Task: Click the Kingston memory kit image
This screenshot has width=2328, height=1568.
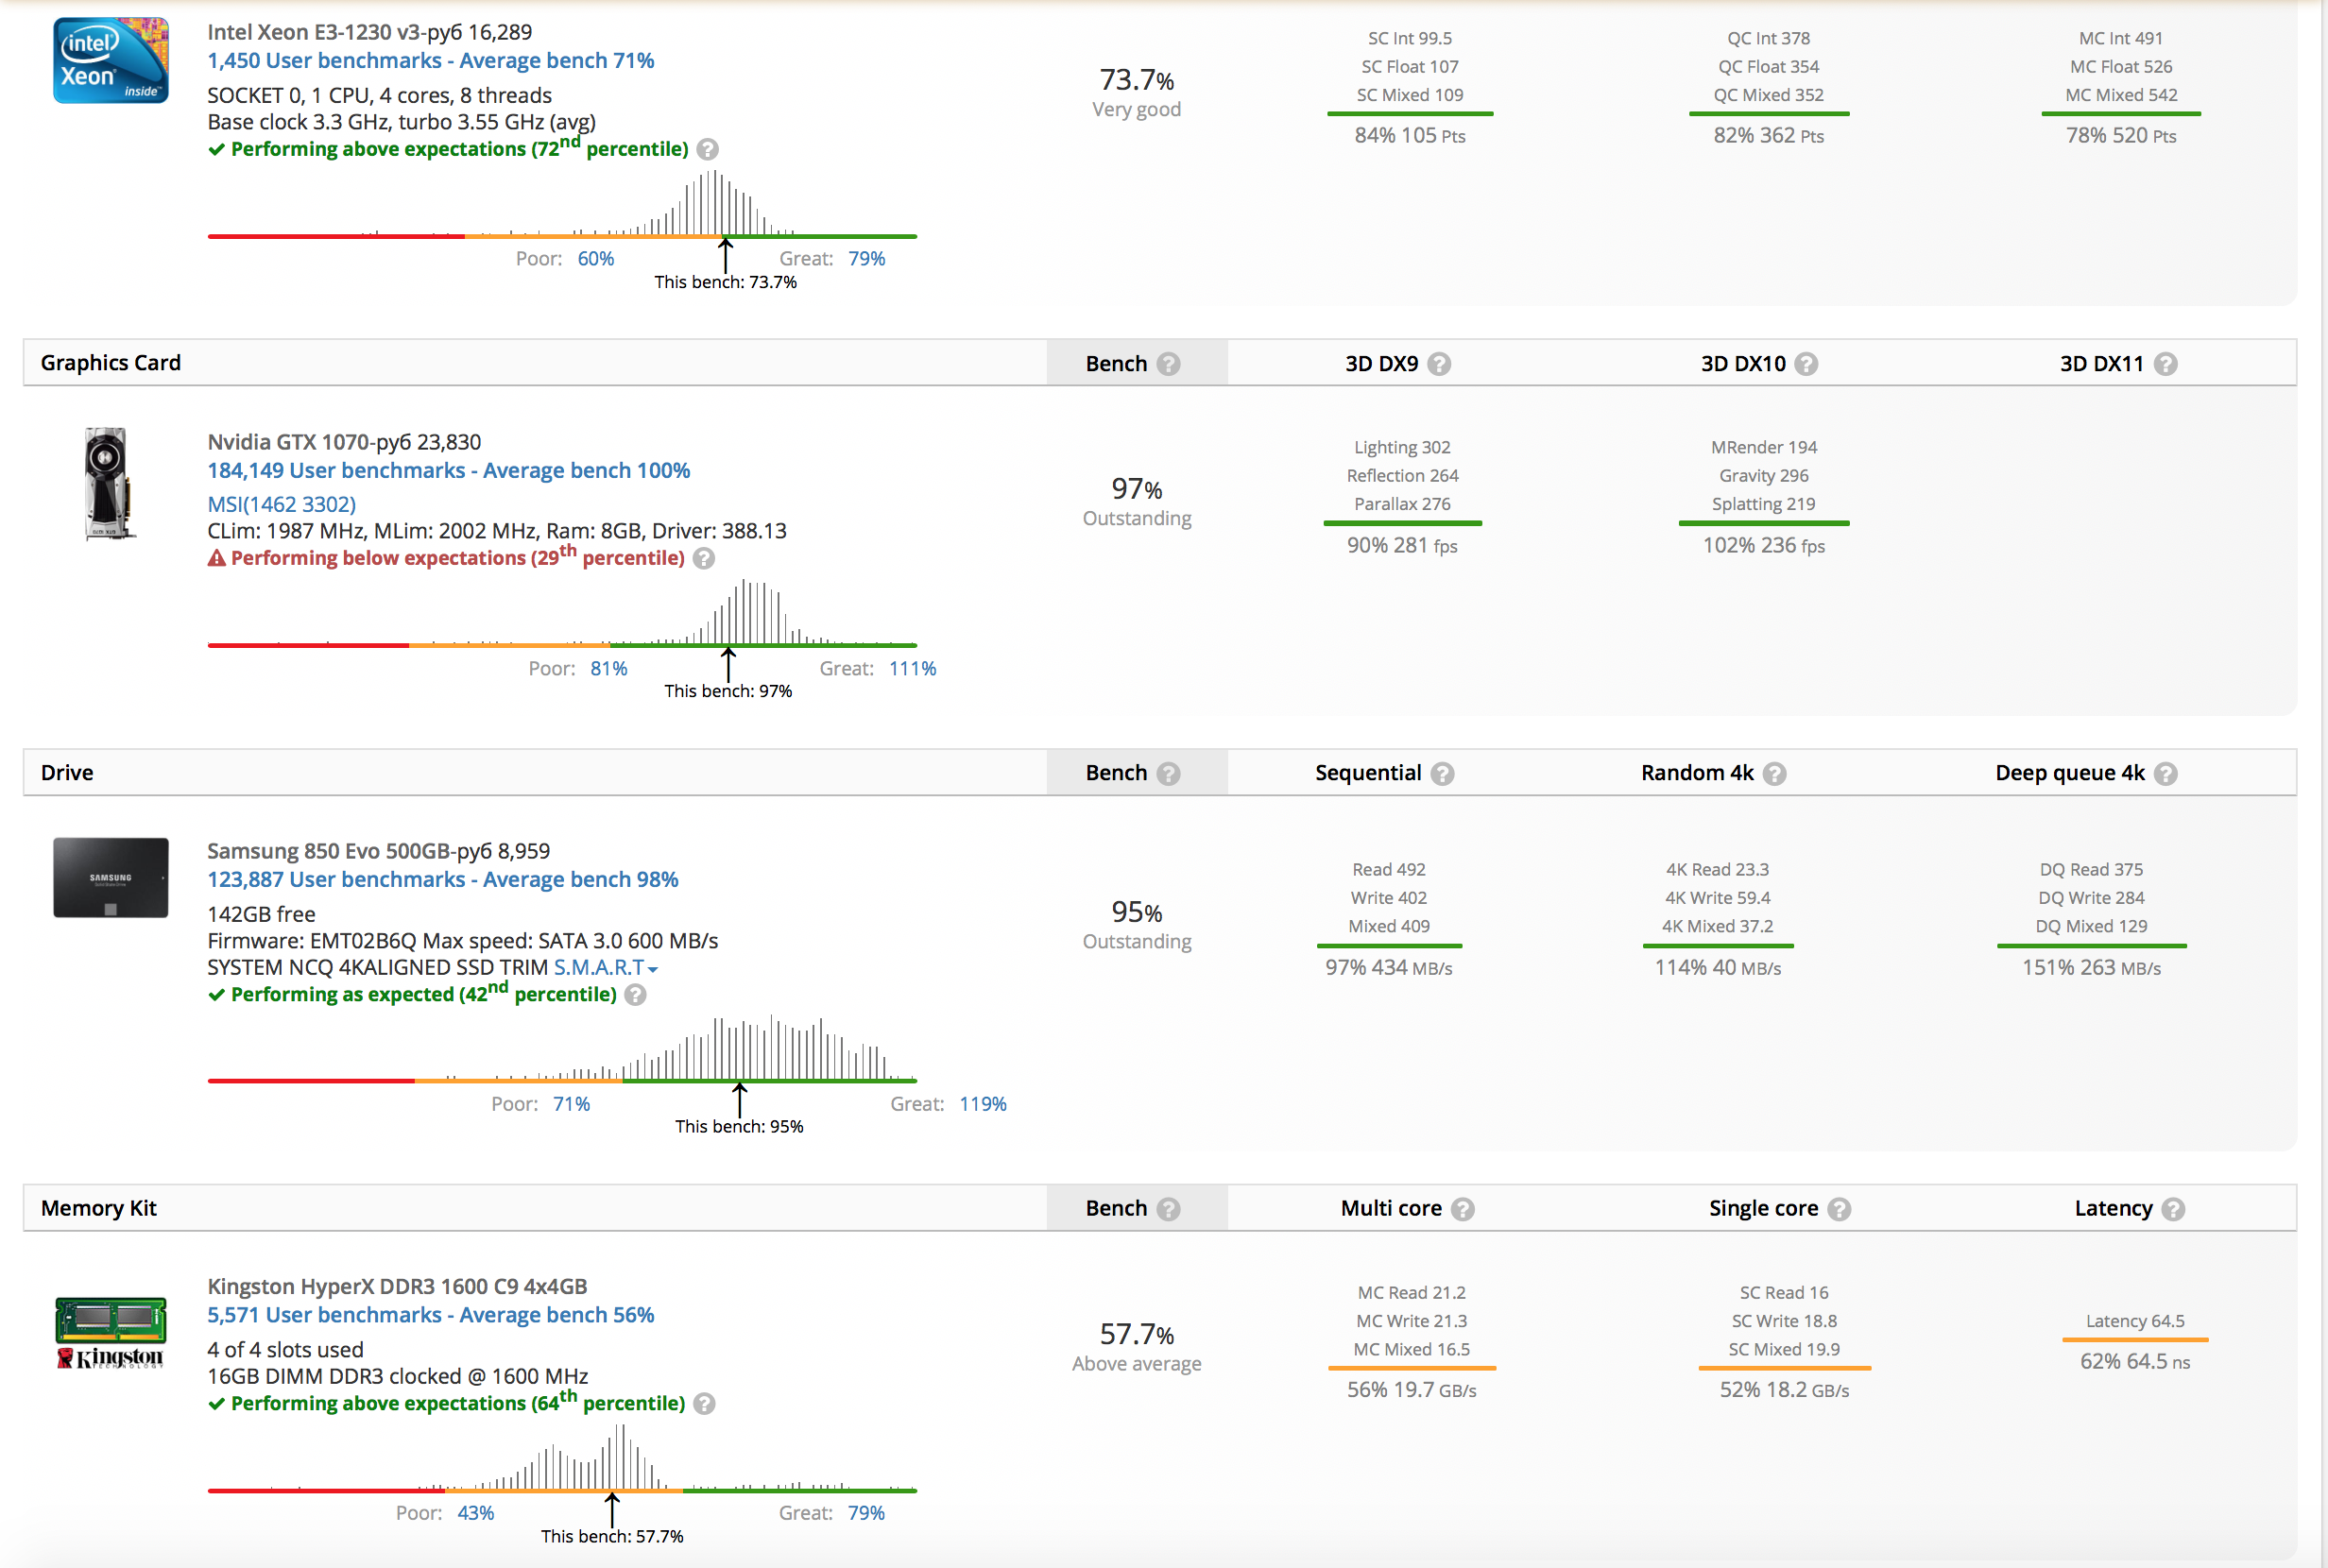Action: click(x=111, y=1333)
